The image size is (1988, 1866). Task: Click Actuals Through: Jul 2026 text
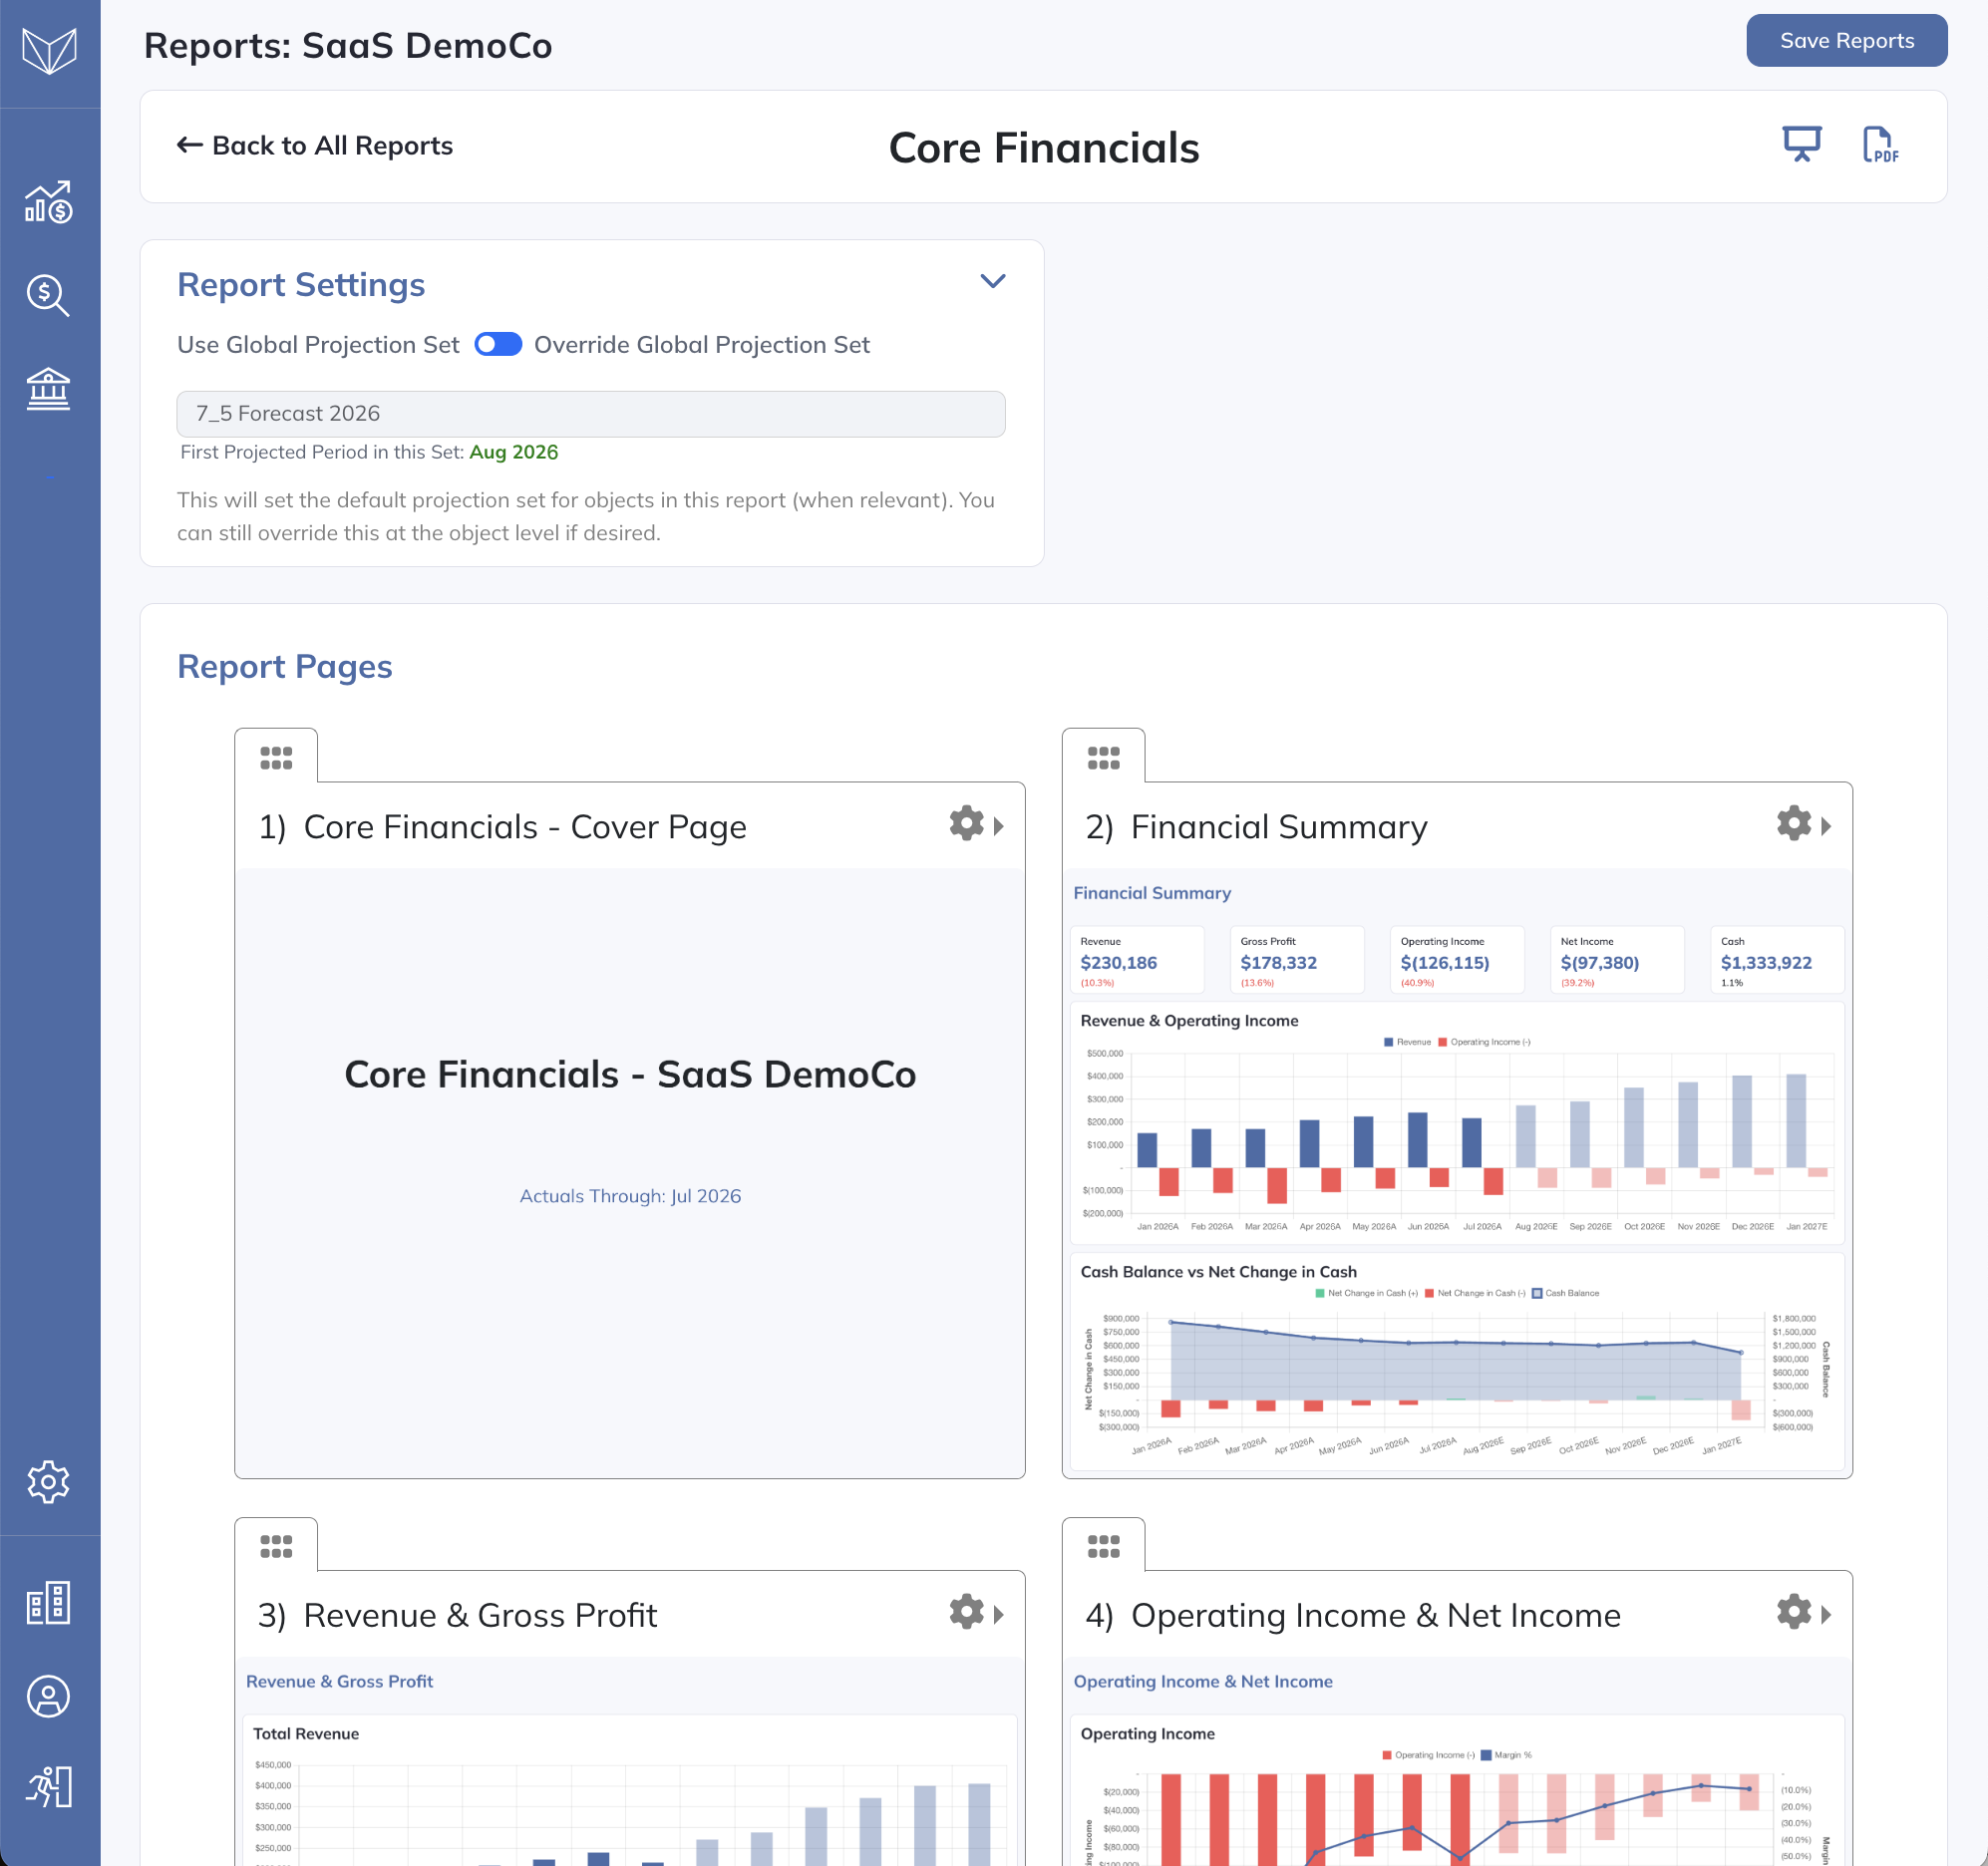(x=630, y=1196)
